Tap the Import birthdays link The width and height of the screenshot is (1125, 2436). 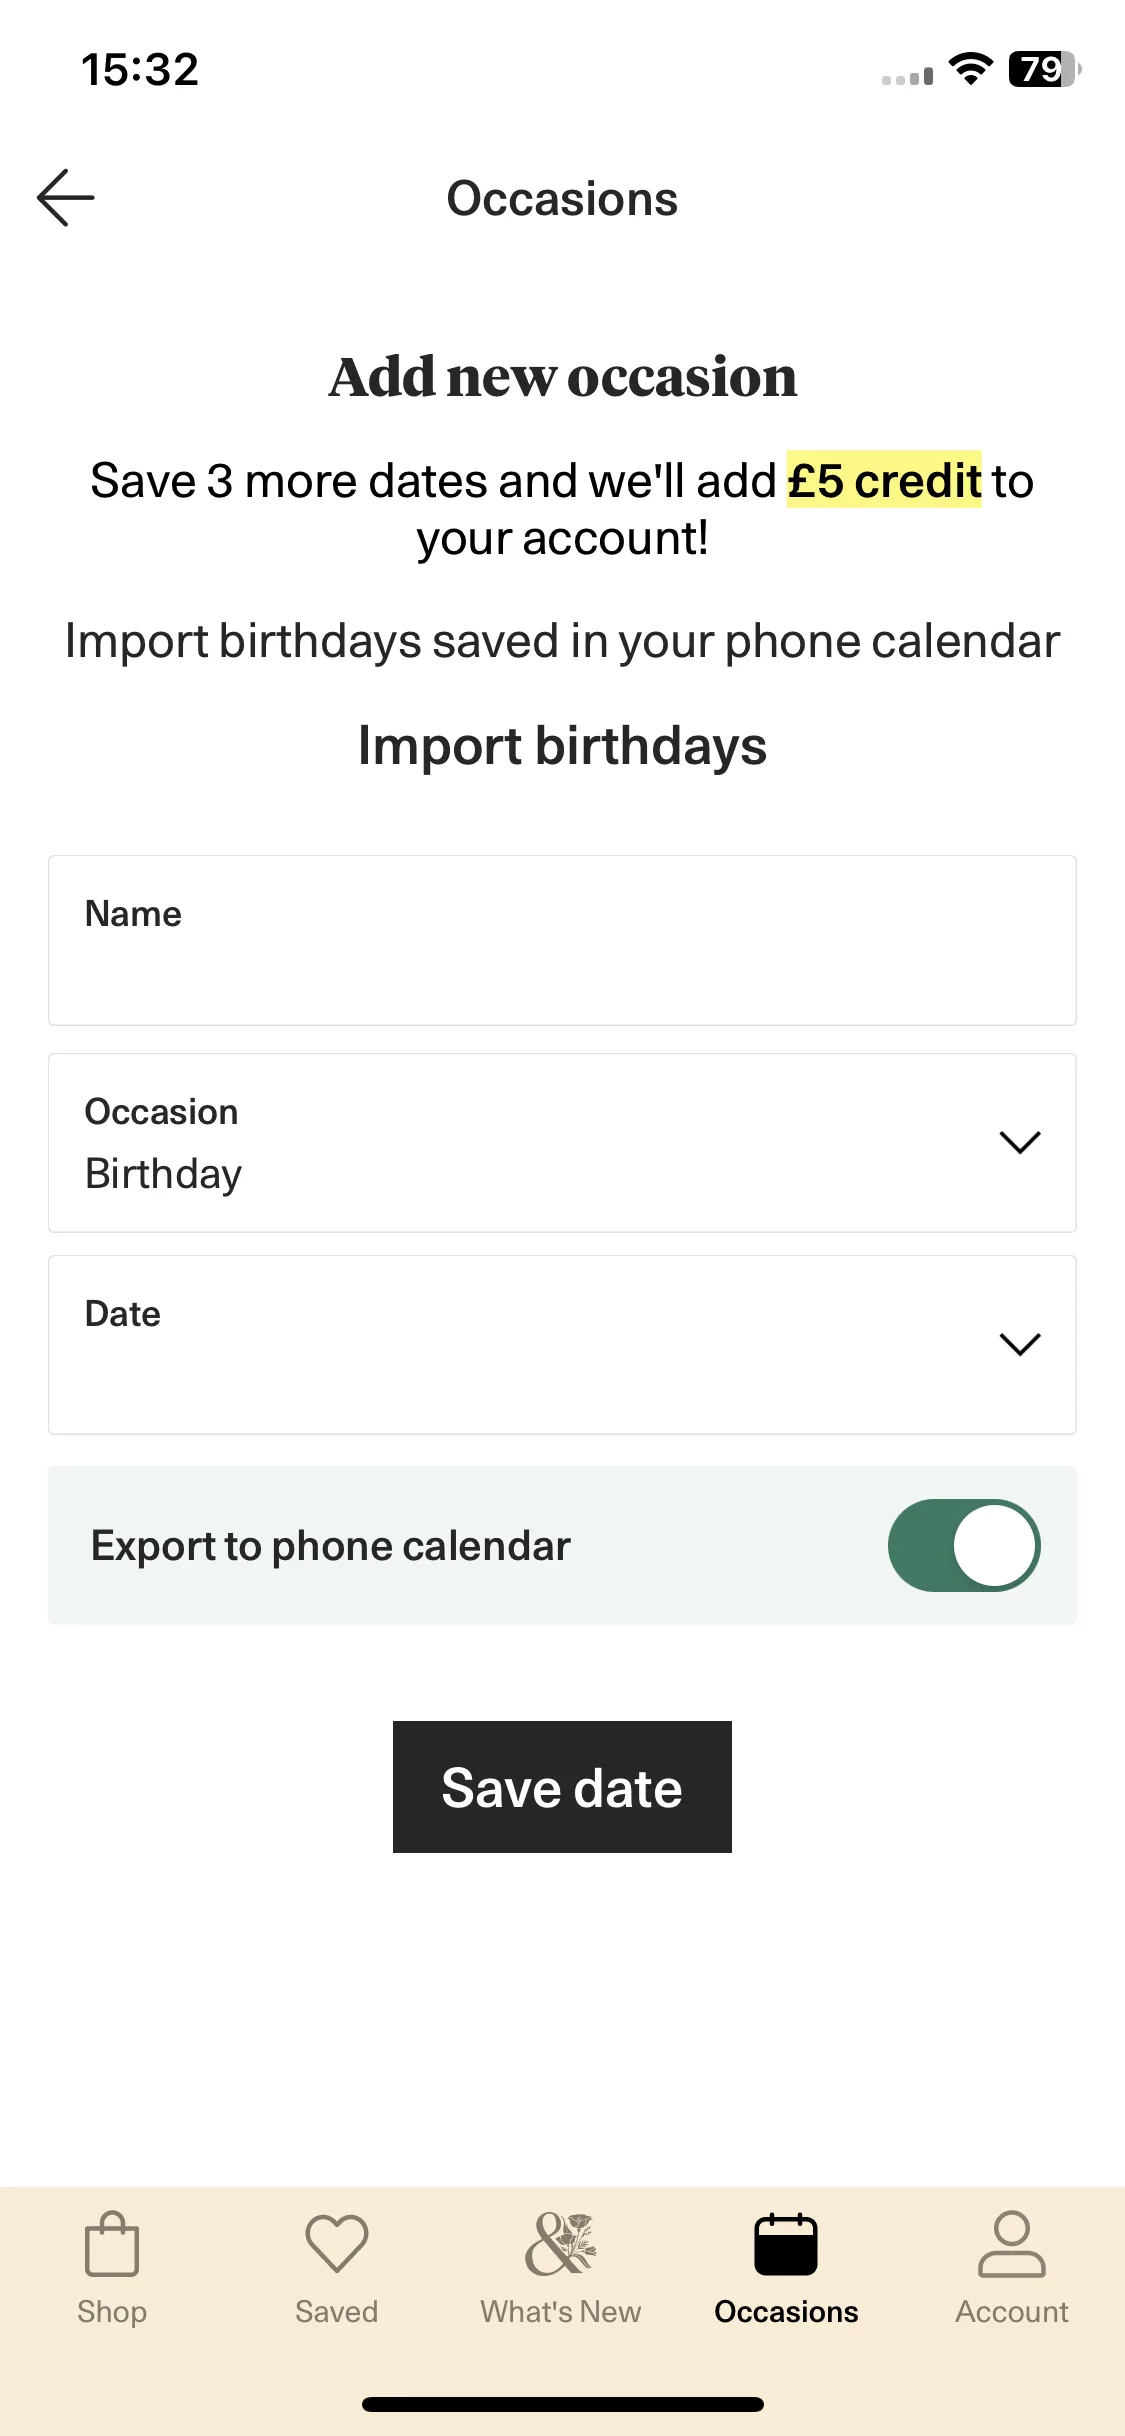coord(562,746)
